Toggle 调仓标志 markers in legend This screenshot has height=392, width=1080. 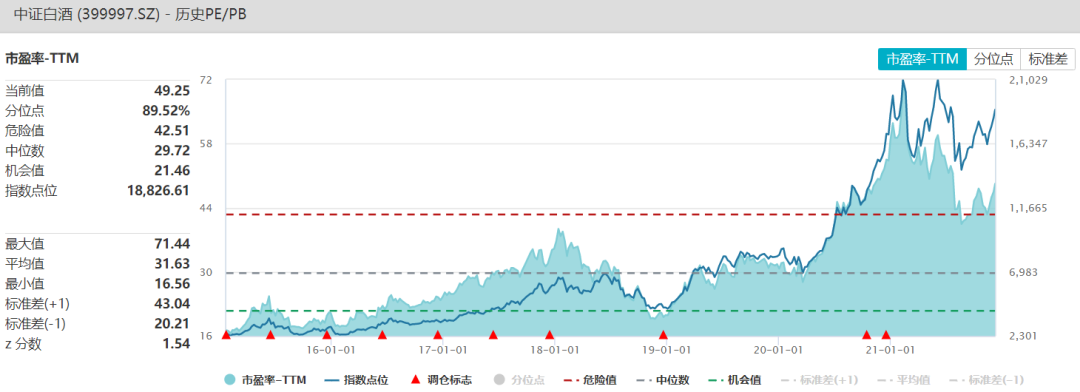pos(441,380)
